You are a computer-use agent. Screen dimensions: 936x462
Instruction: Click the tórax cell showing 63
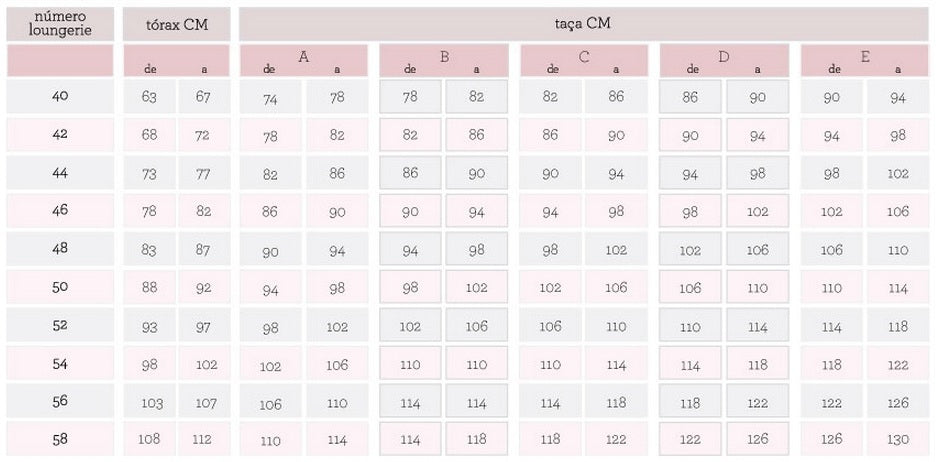(x=150, y=97)
